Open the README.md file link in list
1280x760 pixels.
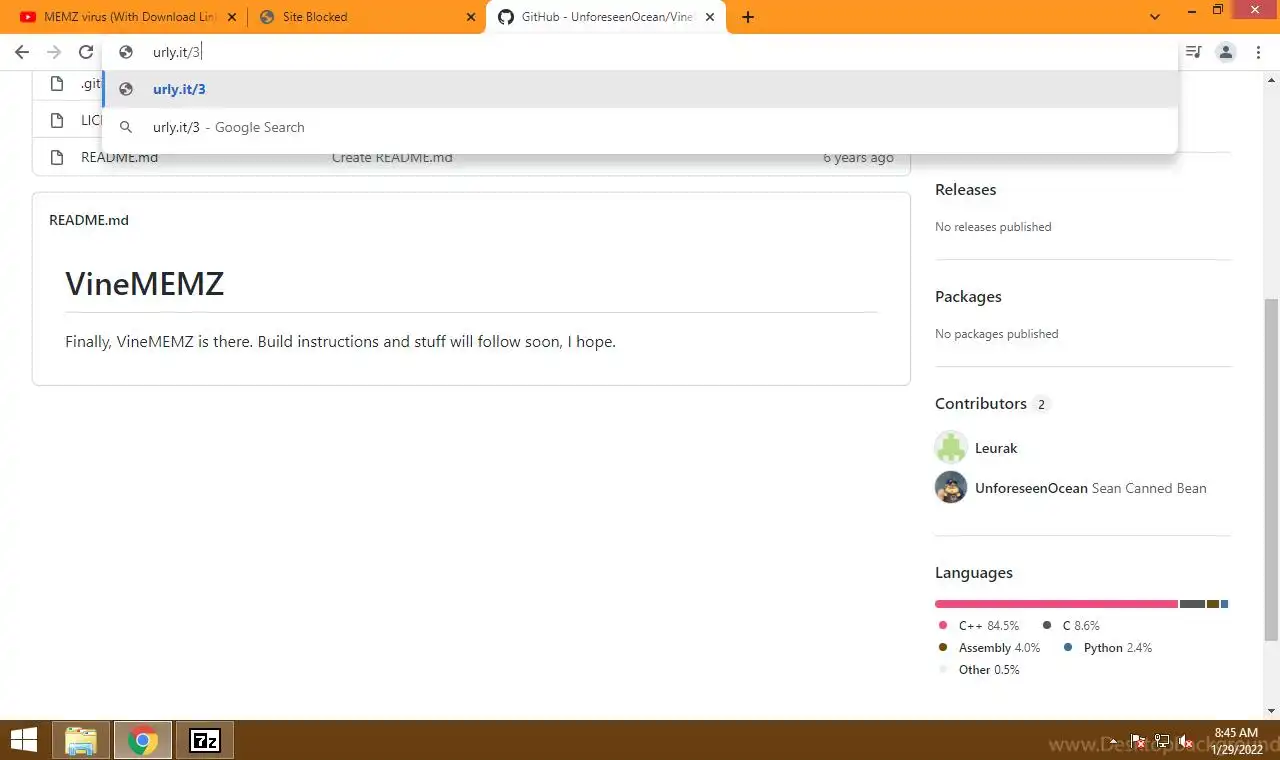[x=119, y=157]
